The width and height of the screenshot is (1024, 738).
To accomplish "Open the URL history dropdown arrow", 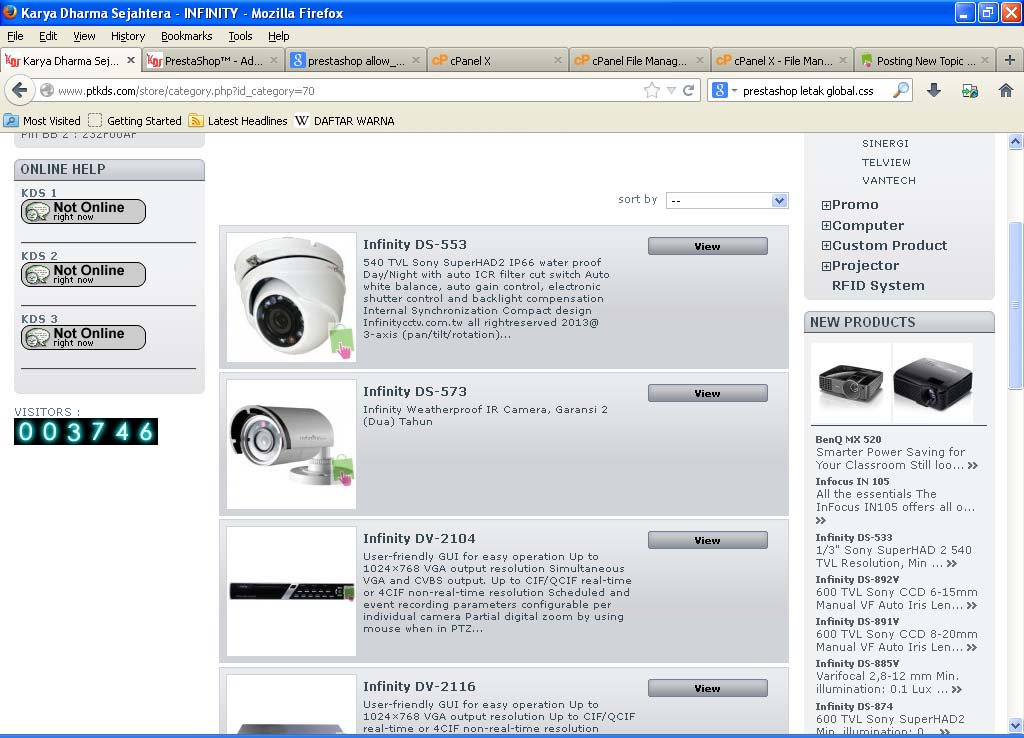I will pyautogui.click(x=671, y=91).
